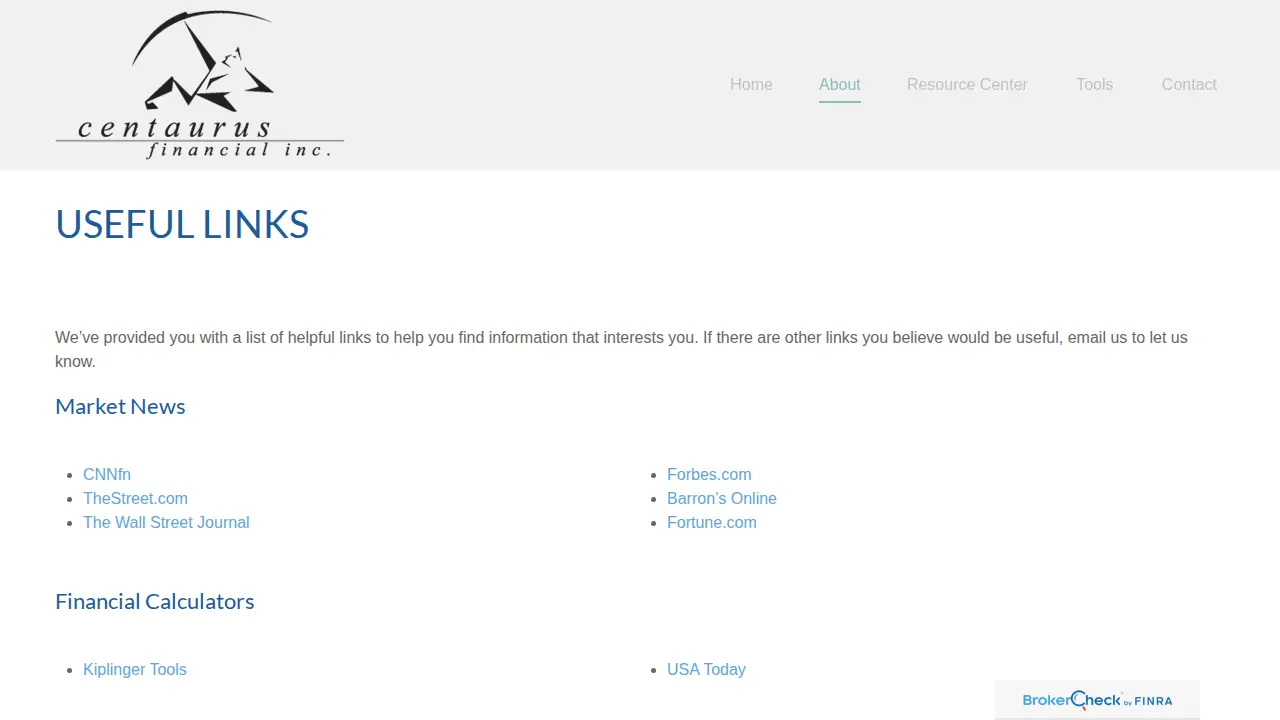The image size is (1280, 720).
Task: Go to the Home menu item
Action: coord(751,85)
